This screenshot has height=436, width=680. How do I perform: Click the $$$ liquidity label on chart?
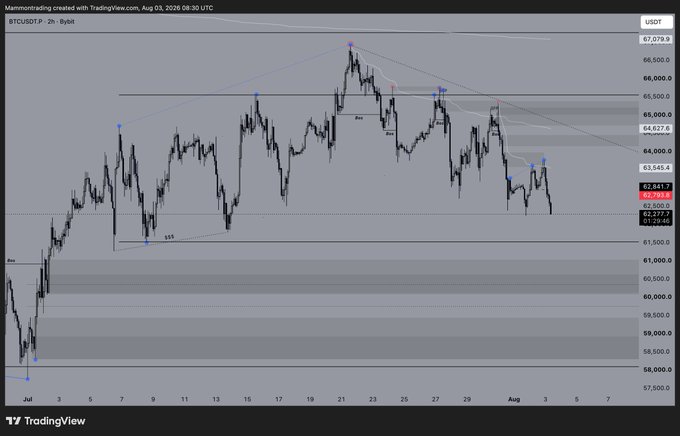click(x=170, y=237)
